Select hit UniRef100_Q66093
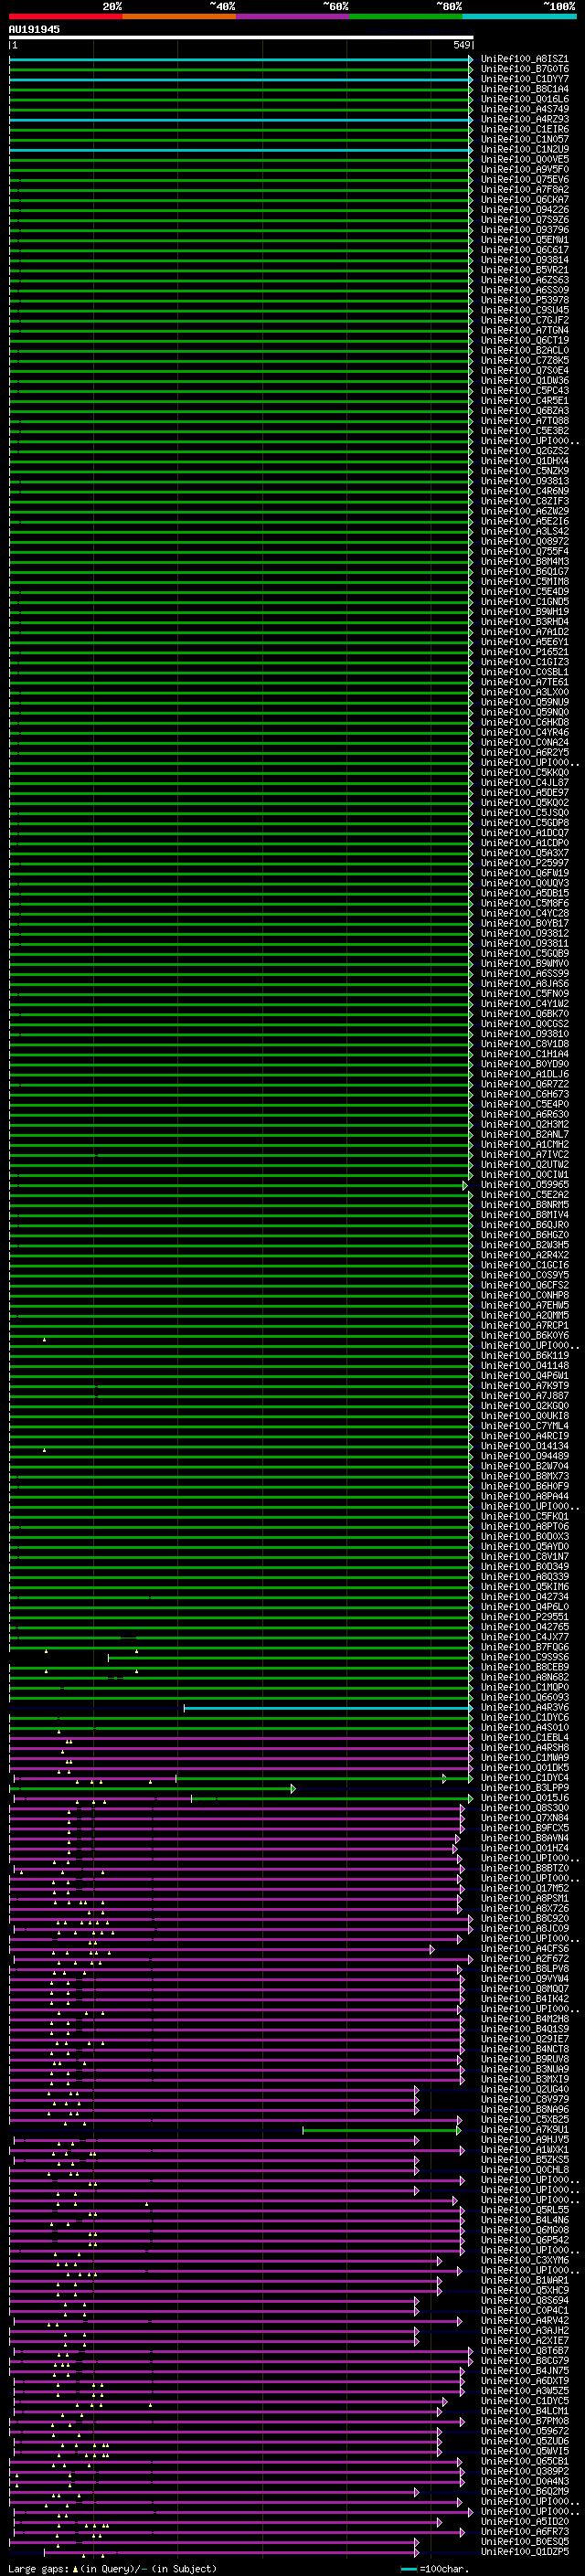Screen dimensions: 585x2576 pyautogui.click(x=524, y=1697)
